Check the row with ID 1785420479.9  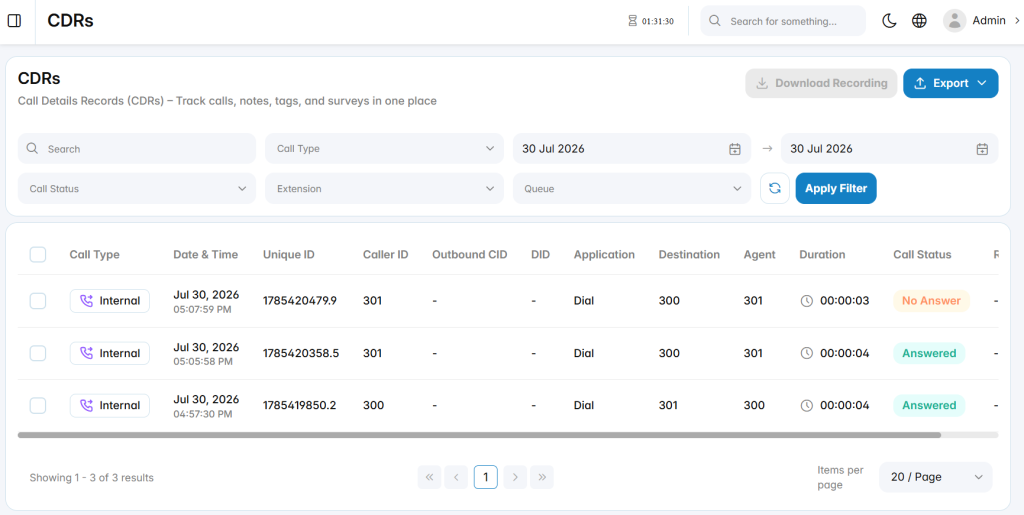tap(38, 301)
